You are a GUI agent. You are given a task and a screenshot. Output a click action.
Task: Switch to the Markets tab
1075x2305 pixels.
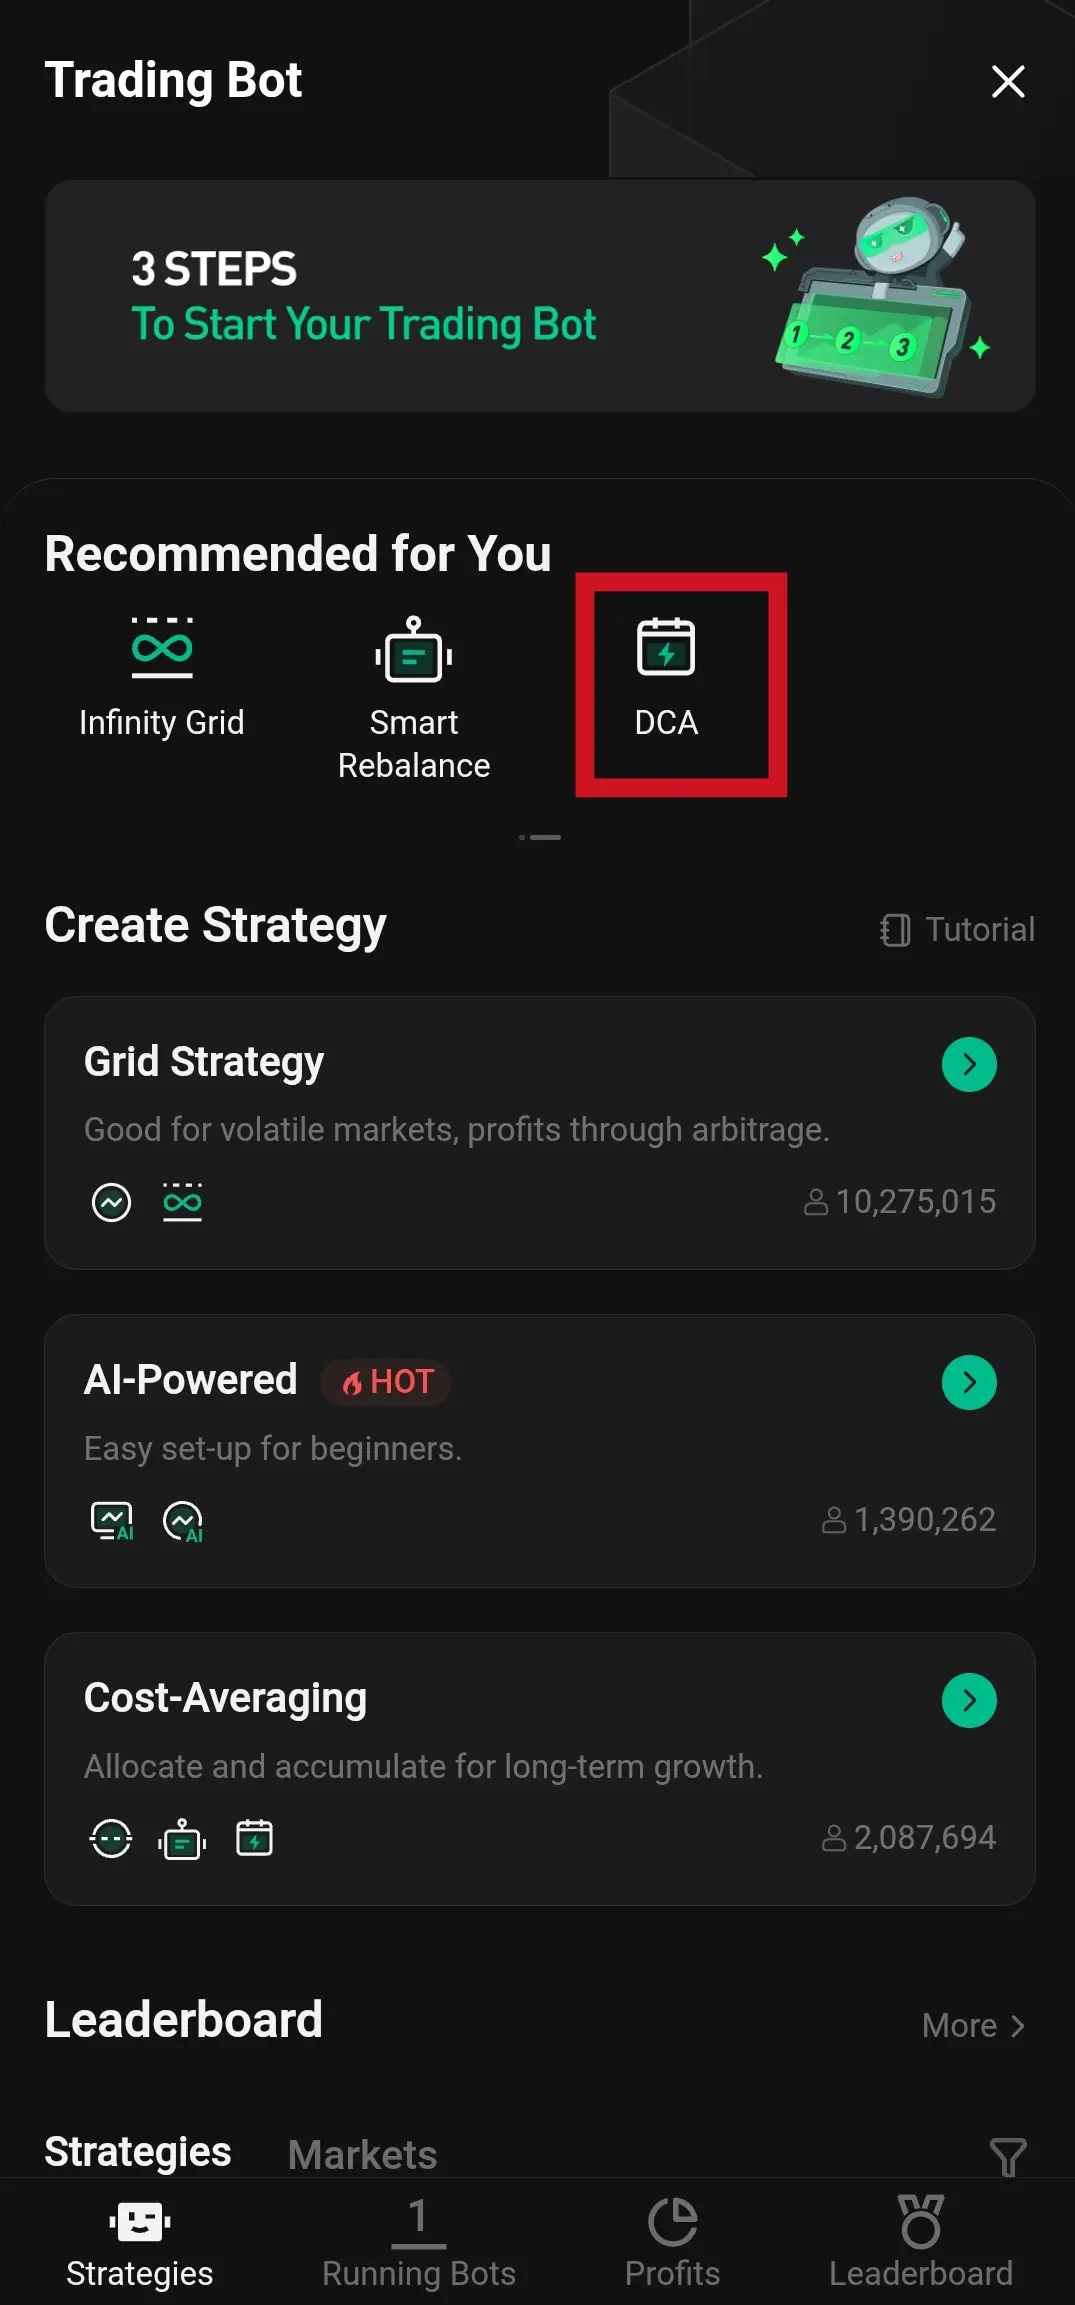click(362, 2154)
